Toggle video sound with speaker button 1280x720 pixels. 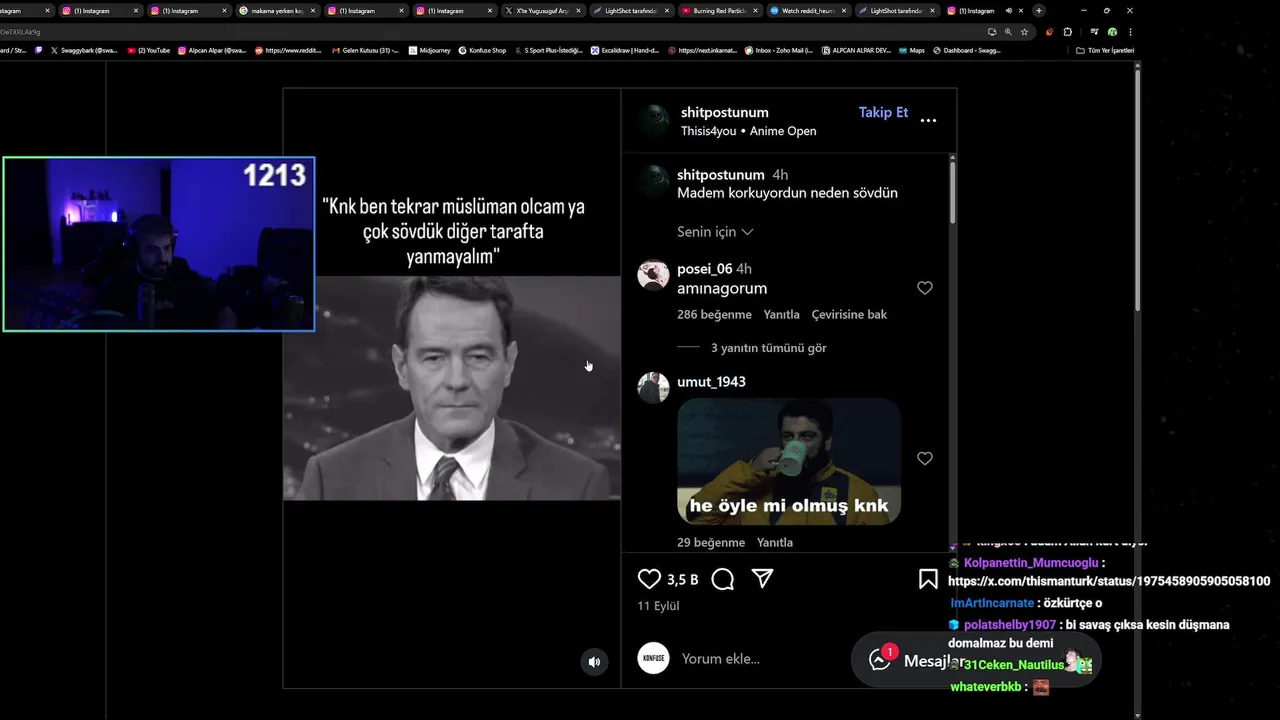click(594, 662)
